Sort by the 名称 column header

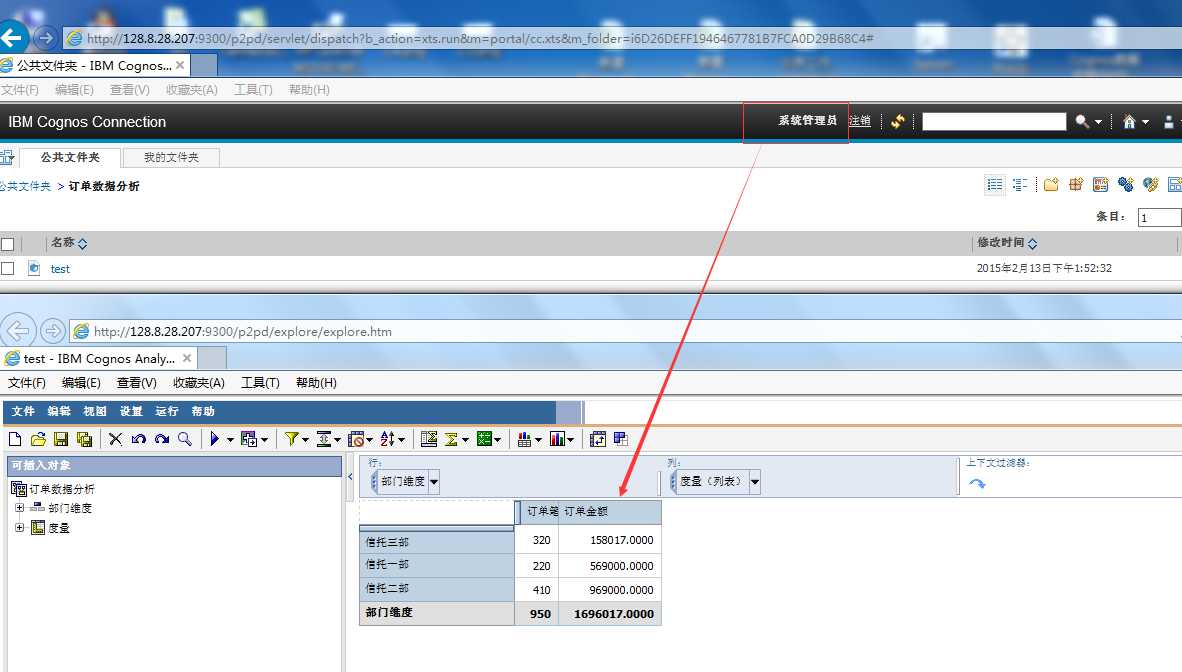pyautogui.click(x=69, y=243)
